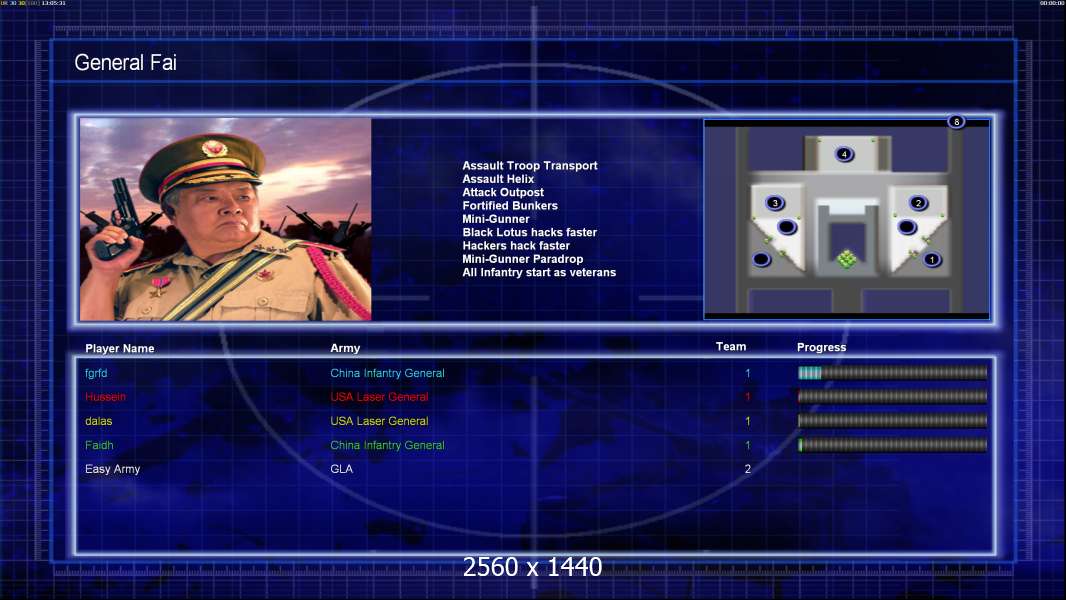
Task: Click General Fai's portrait image
Action: click(226, 219)
